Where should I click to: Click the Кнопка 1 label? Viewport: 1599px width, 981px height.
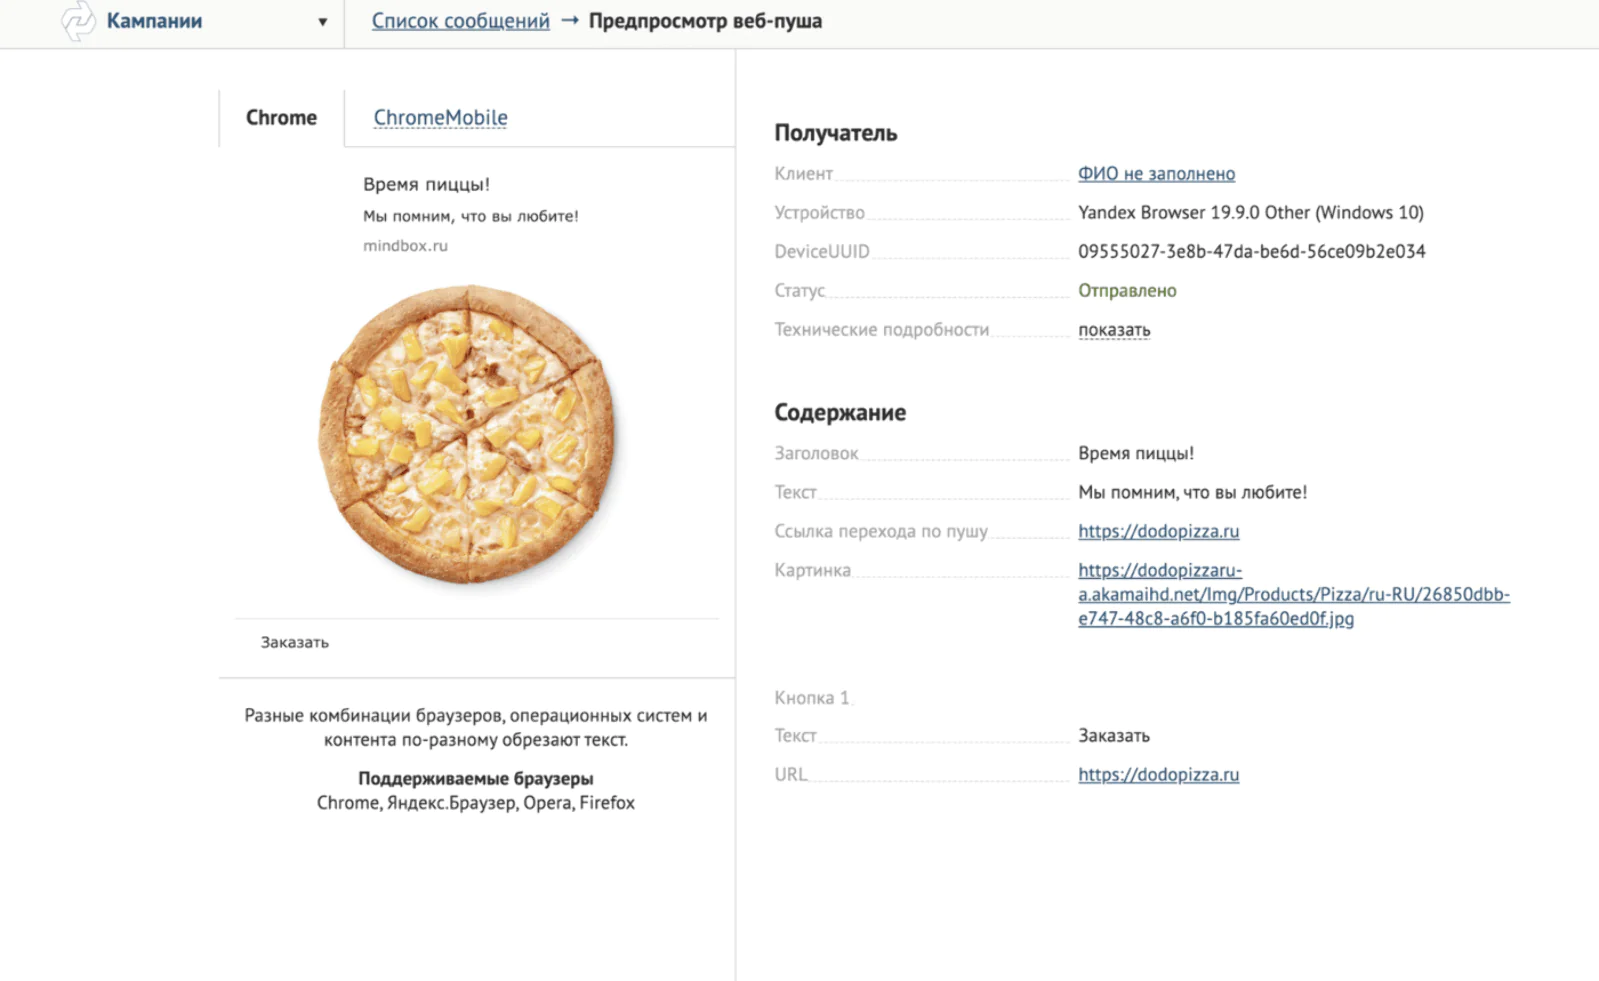pyautogui.click(x=811, y=698)
